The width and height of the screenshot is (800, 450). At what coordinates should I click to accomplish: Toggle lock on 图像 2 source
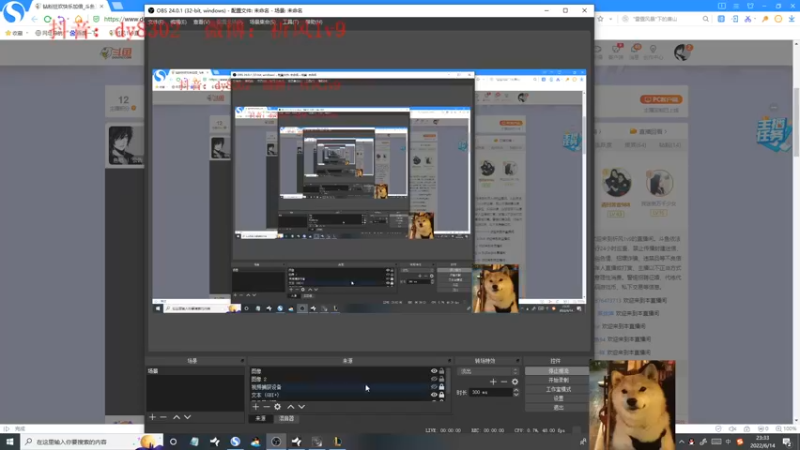442,379
